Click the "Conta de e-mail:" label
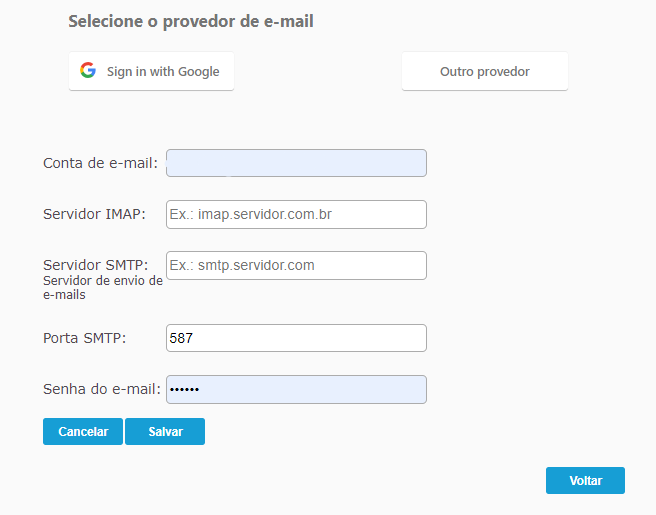Viewport: 656px width, 515px height. pyautogui.click(x=100, y=163)
